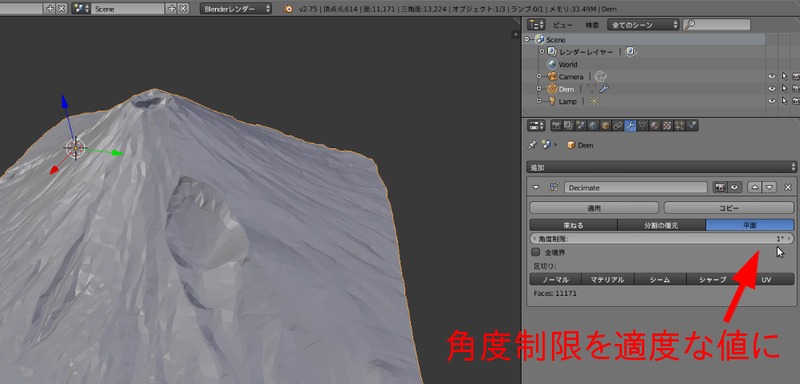Image resolution: width=800 pixels, height=384 pixels.
Task: Click the コピー copy modifier button
Action: pos(729,208)
